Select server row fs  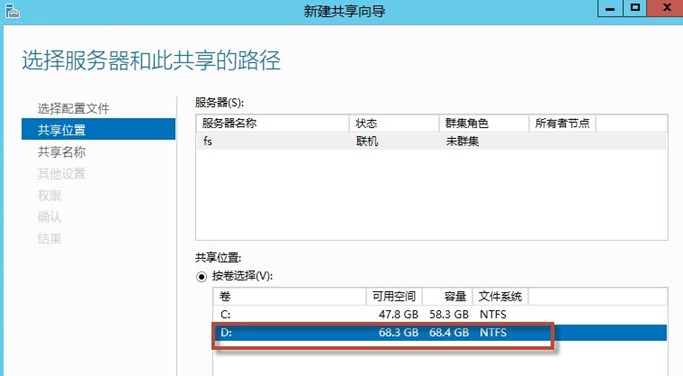[431, 141]
